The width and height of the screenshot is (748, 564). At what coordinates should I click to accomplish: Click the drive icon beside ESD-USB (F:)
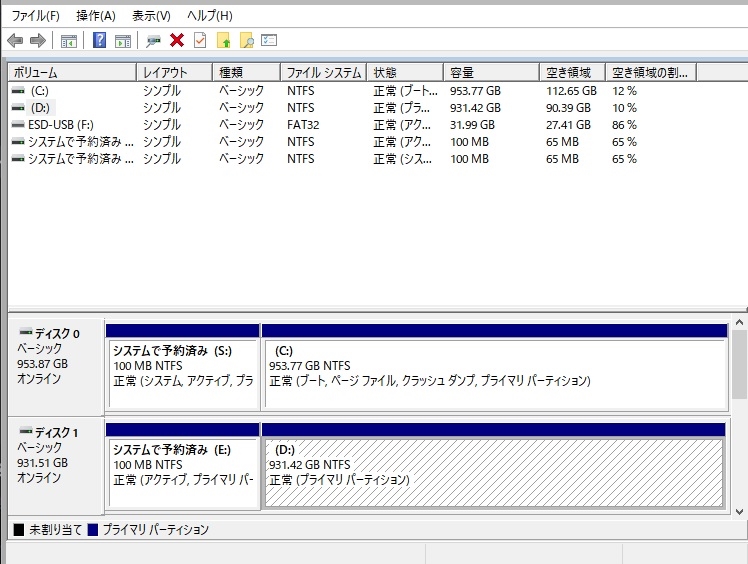coord(18,125)
